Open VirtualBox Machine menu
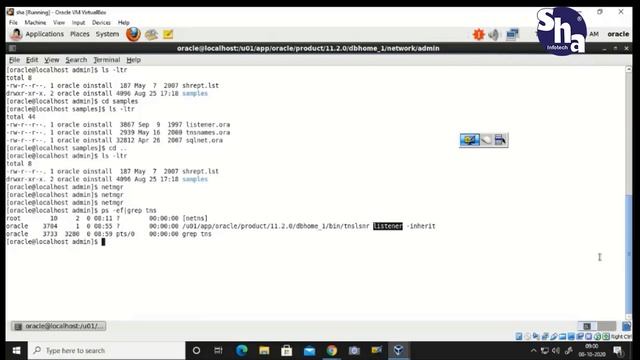Image resolution: width=640 pixels, height=360 pixels. point(35,22)
